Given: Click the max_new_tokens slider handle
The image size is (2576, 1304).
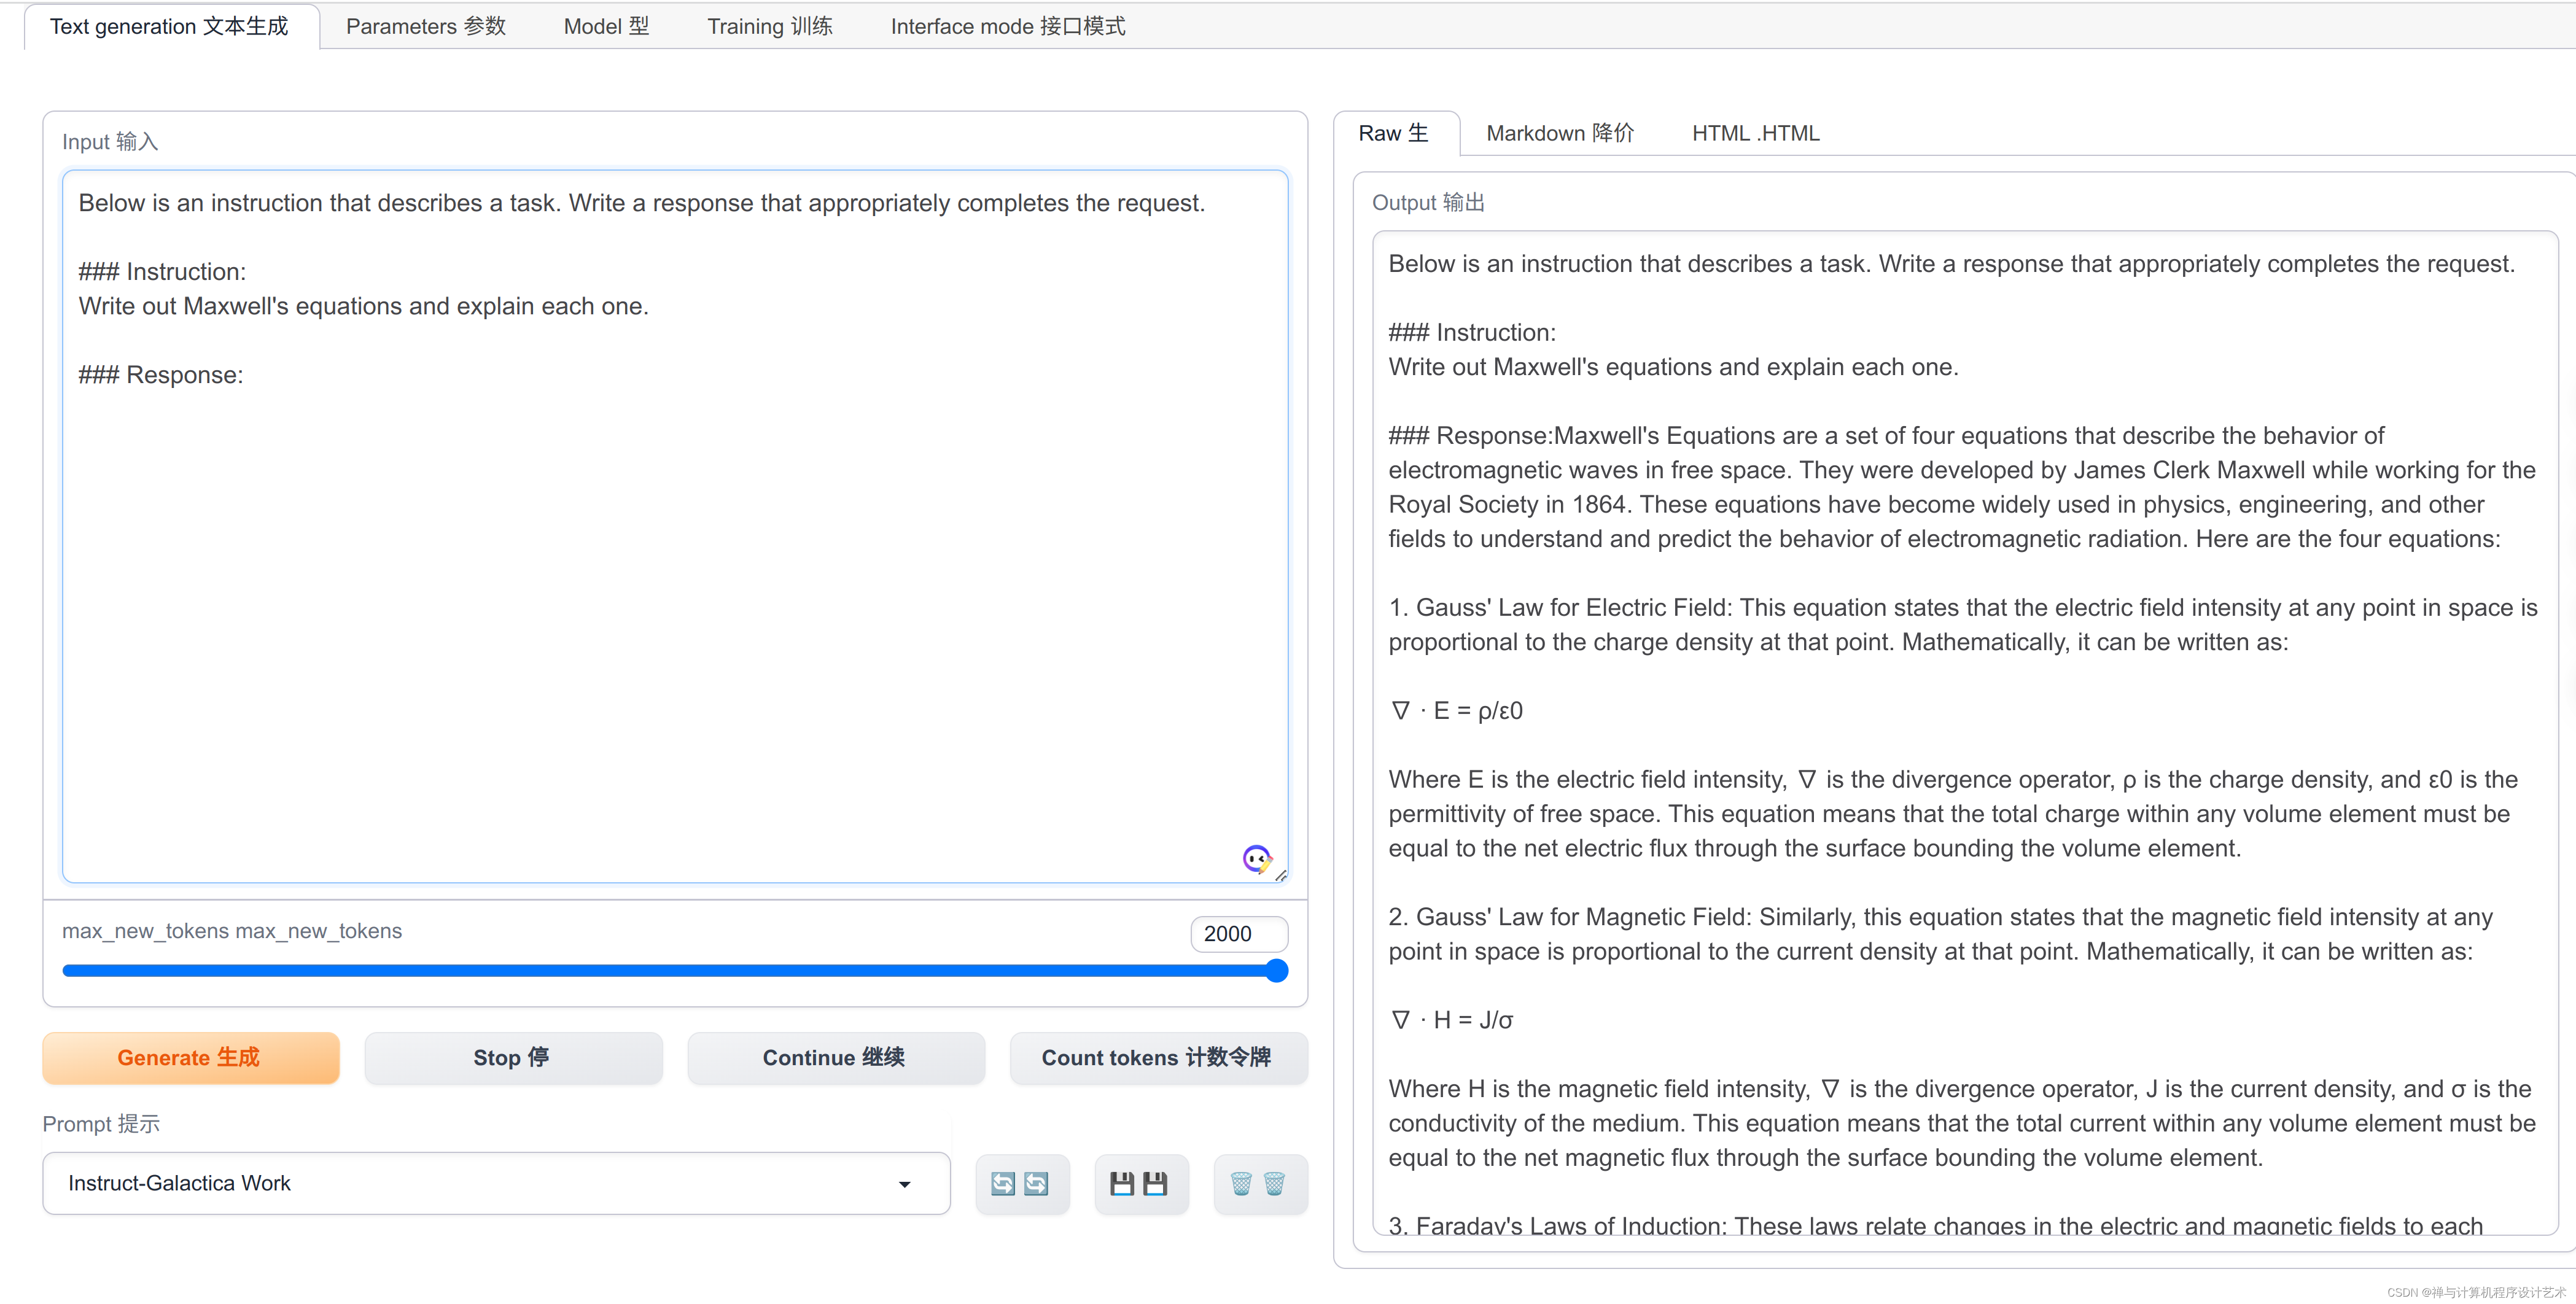Looking at the screenshot, I should 1276,970.
